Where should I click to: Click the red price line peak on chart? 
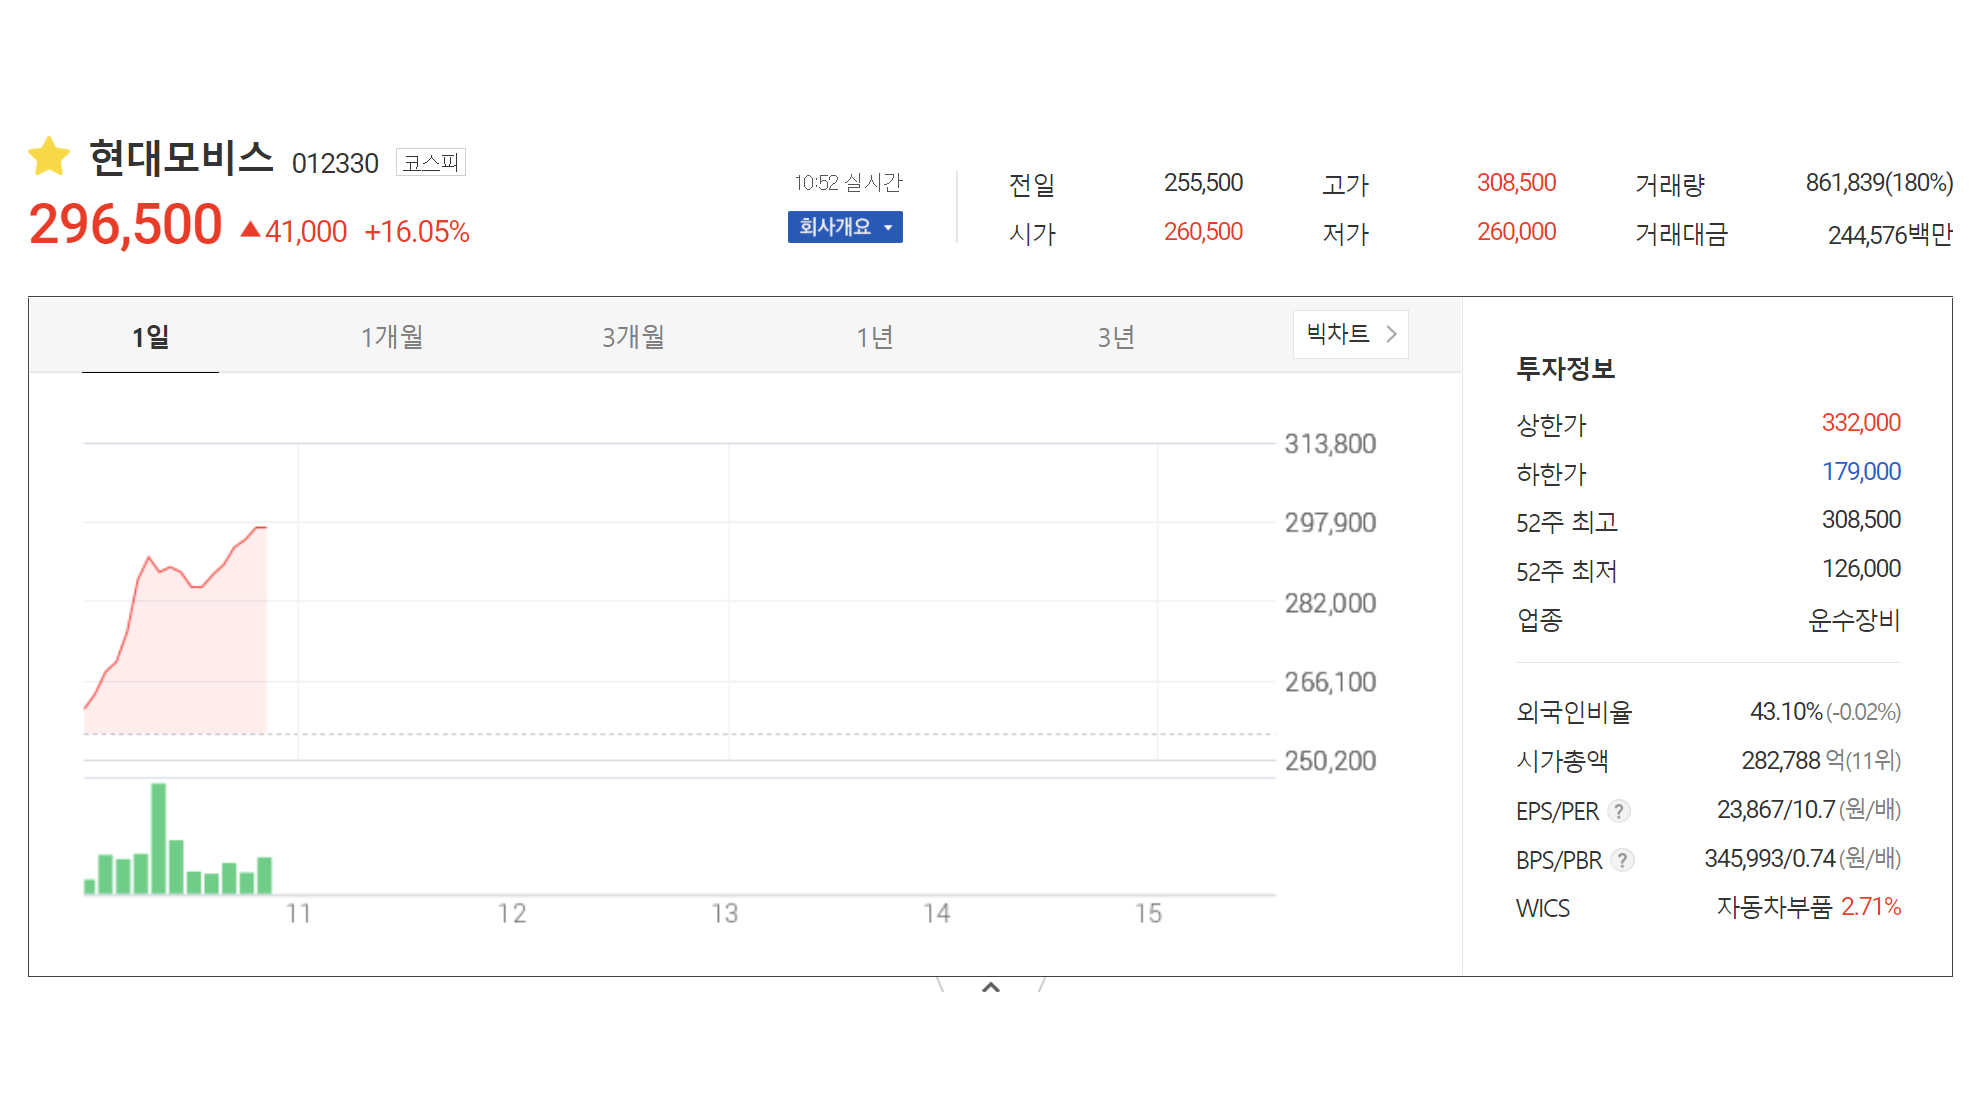coord(260,527)
